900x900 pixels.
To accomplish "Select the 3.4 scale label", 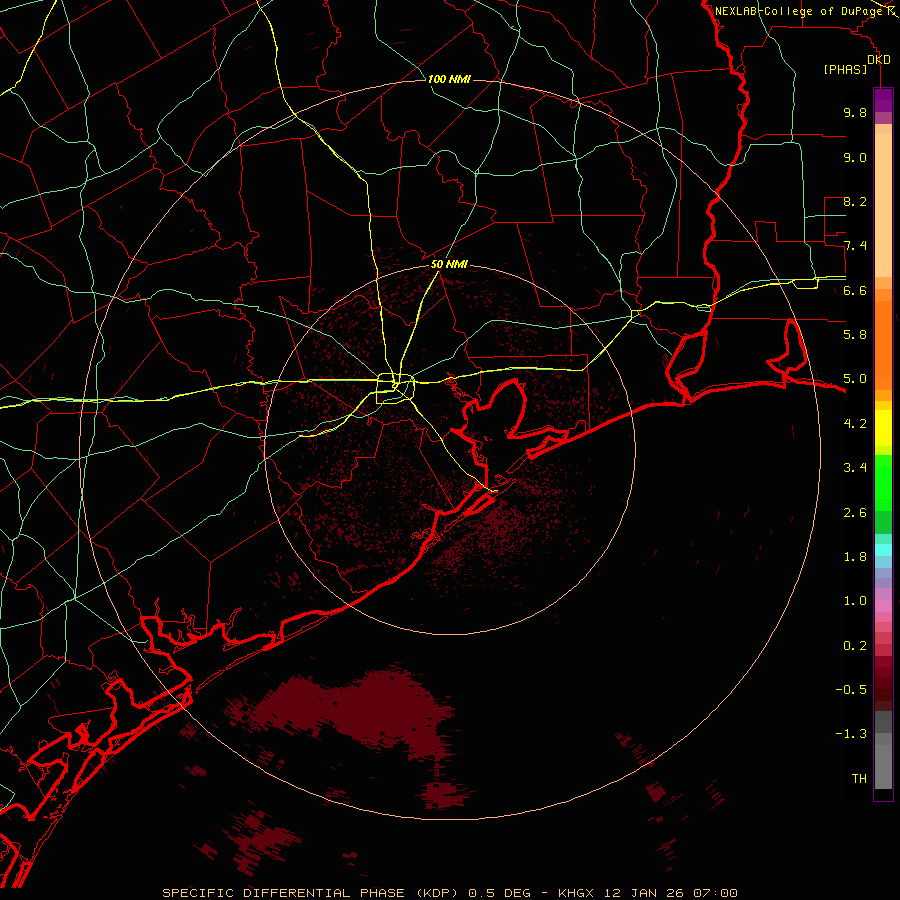I will tap(855, 468).
